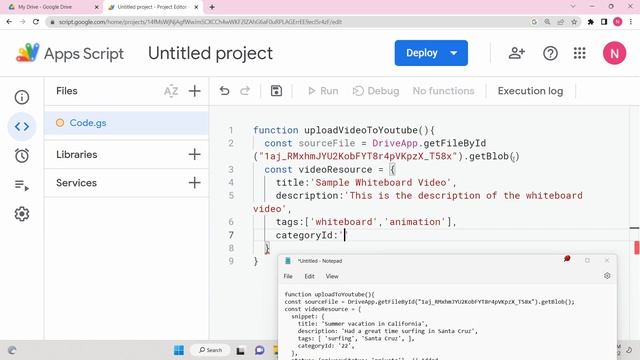Open Notepad settings gear icon
This screenshot has width=640, height=360.
pos(607,276)
